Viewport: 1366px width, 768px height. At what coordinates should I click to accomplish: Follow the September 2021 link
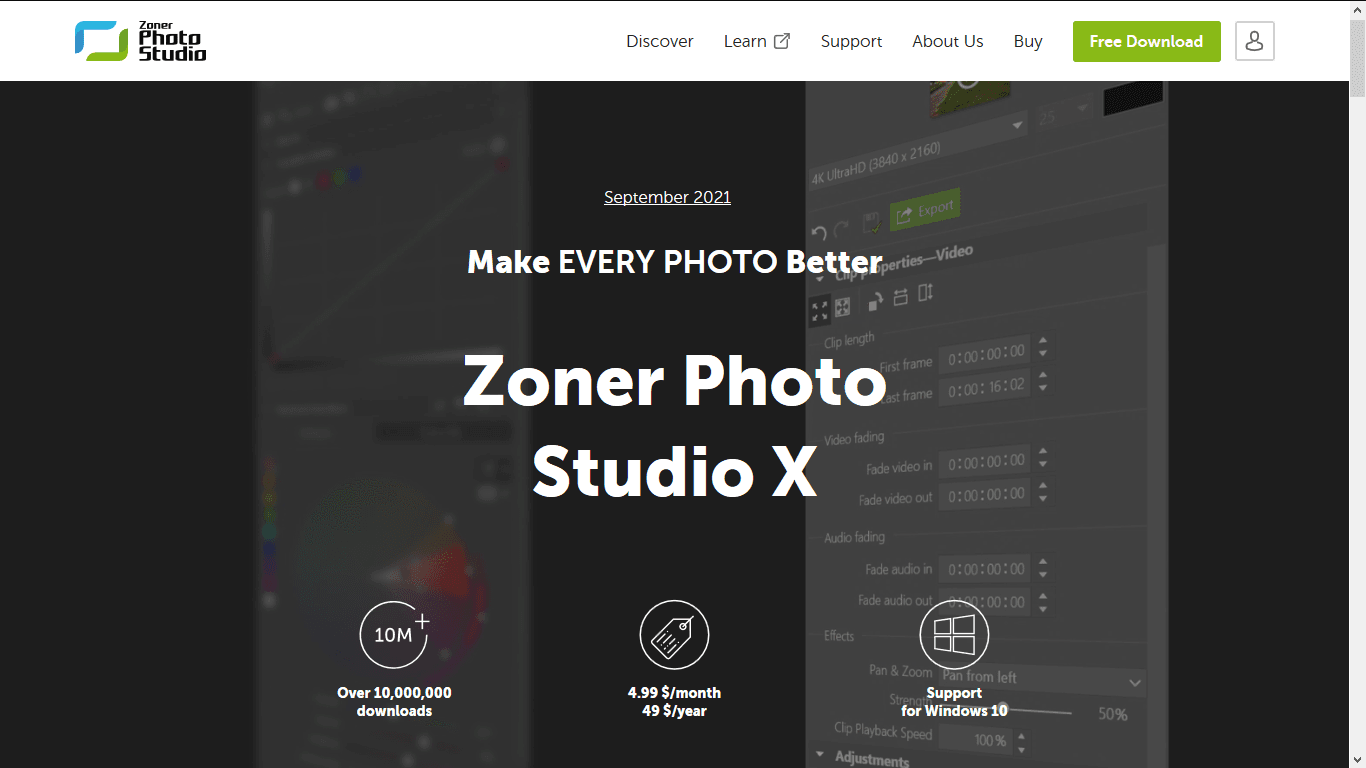tap(667, 197)
